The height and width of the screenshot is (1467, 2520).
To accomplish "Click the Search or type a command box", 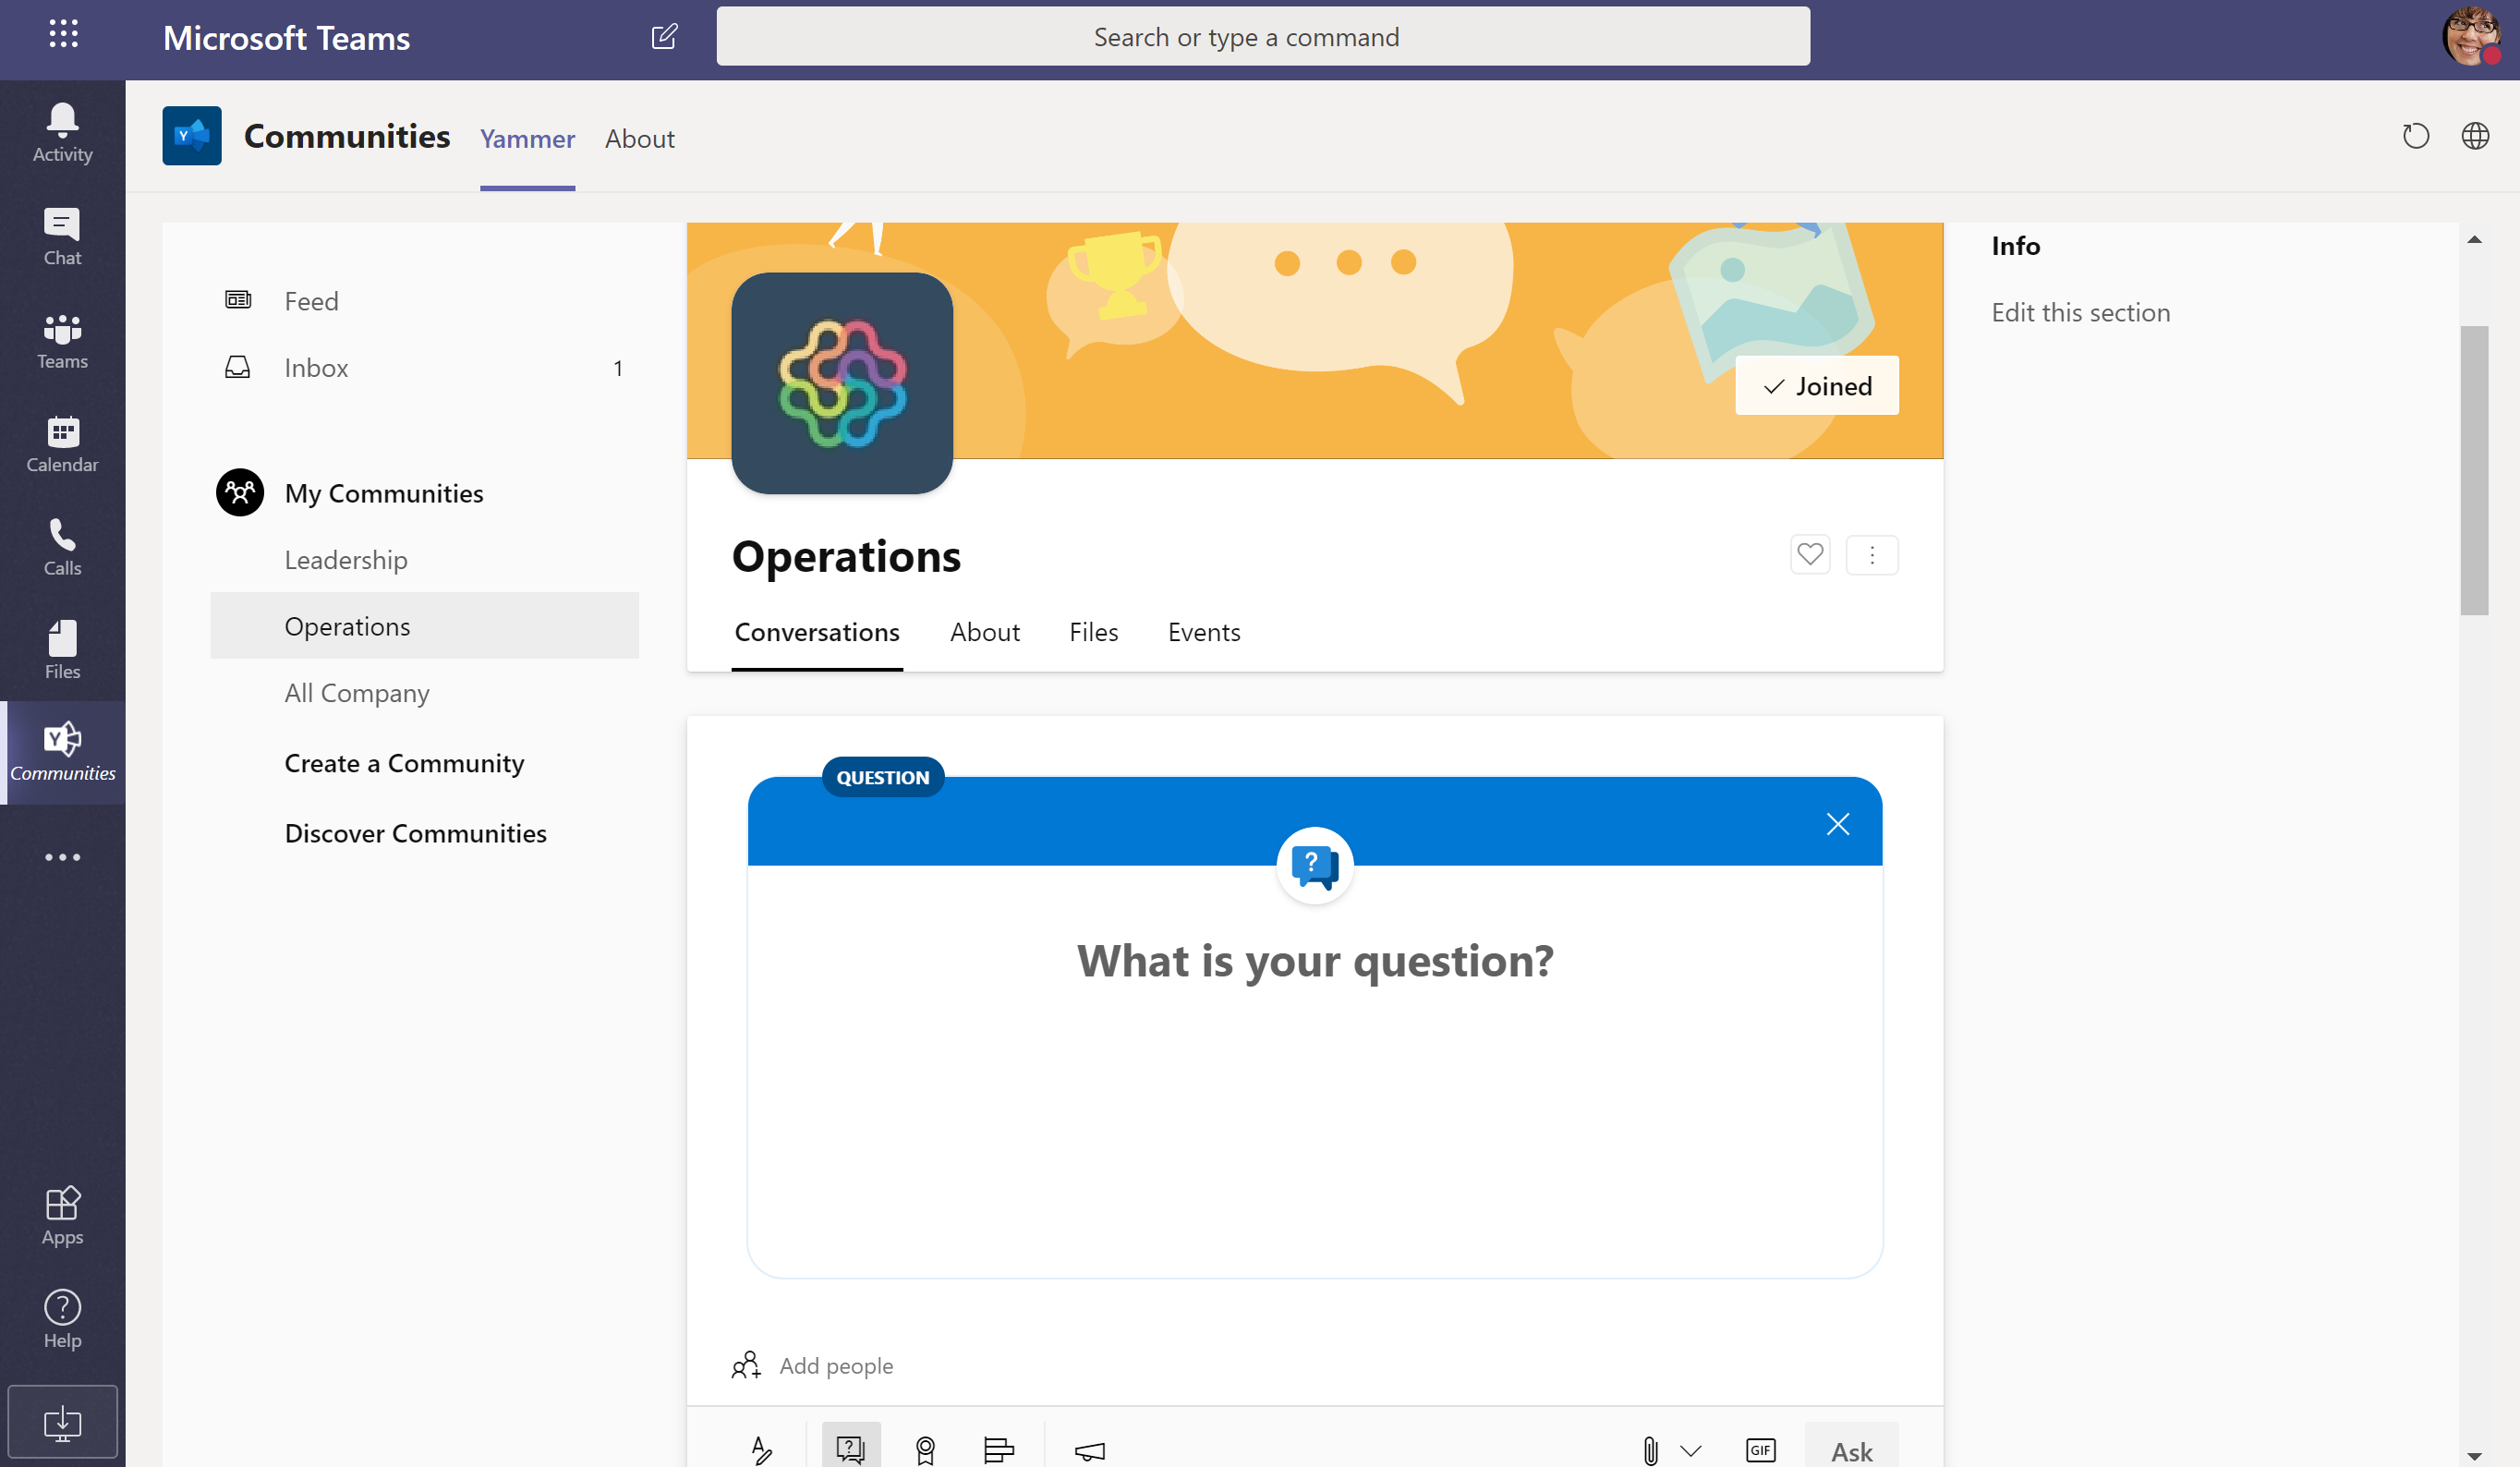I will click(x=1262, y=37).
